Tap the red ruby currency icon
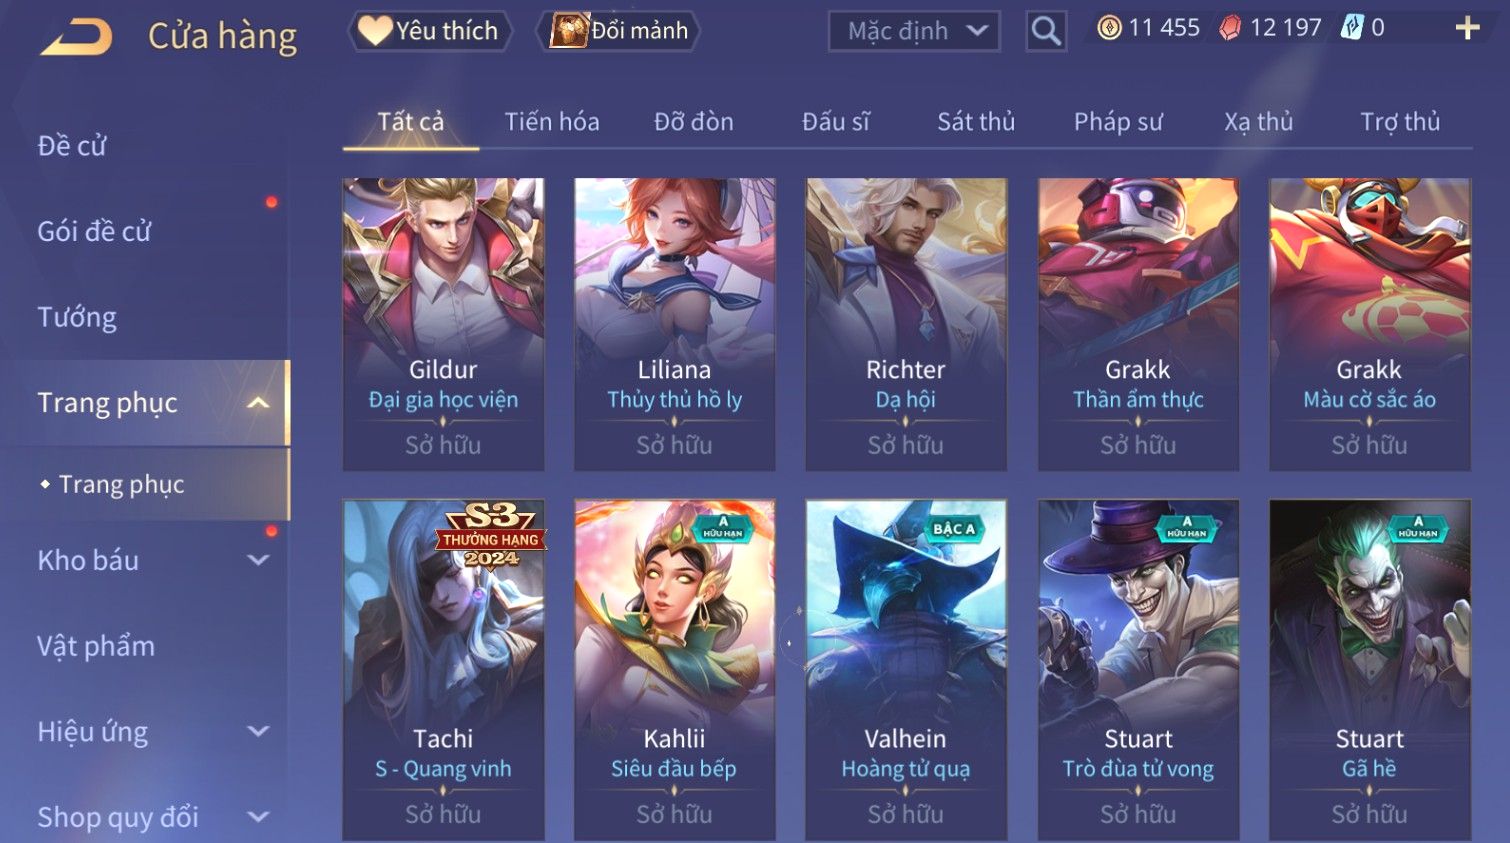 pos(1230,28)
